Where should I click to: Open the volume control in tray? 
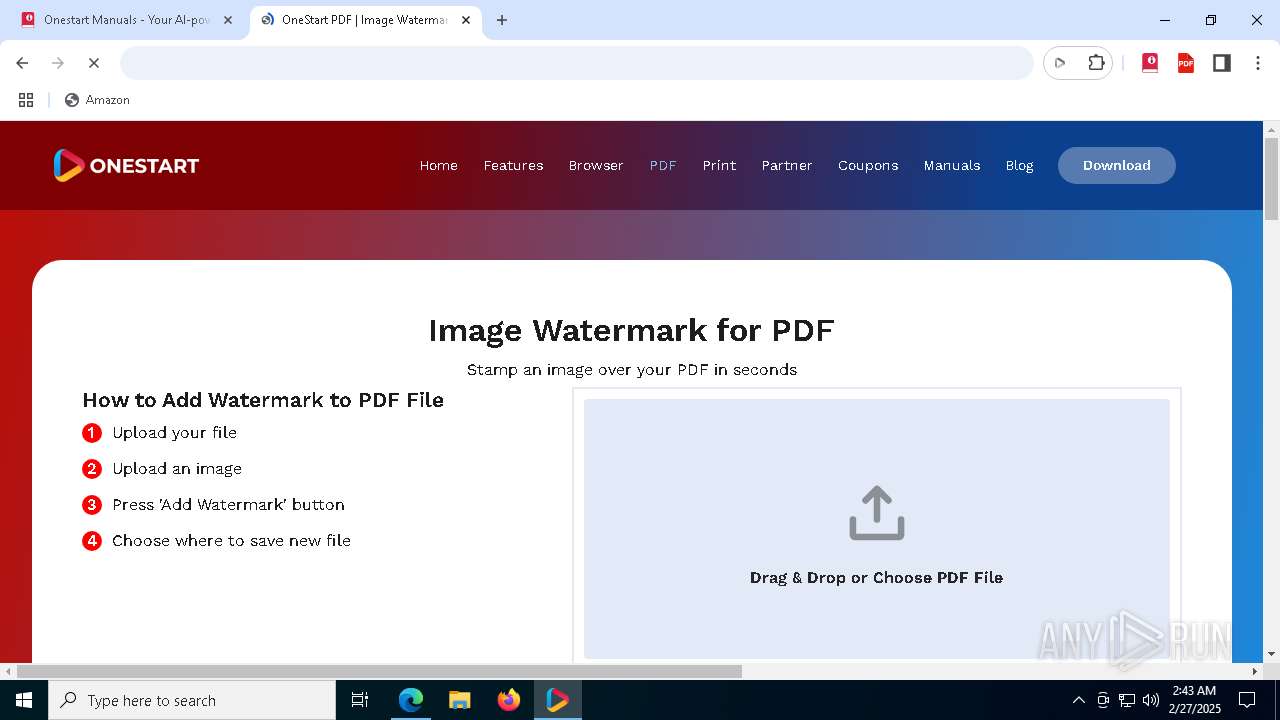(1151, 700)
